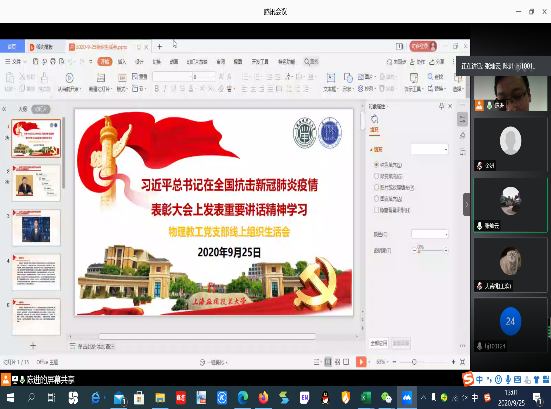551x409 pixels.
Task: Toggle Bold formatting in the ribbon
Action: click(x=157, y=89)
